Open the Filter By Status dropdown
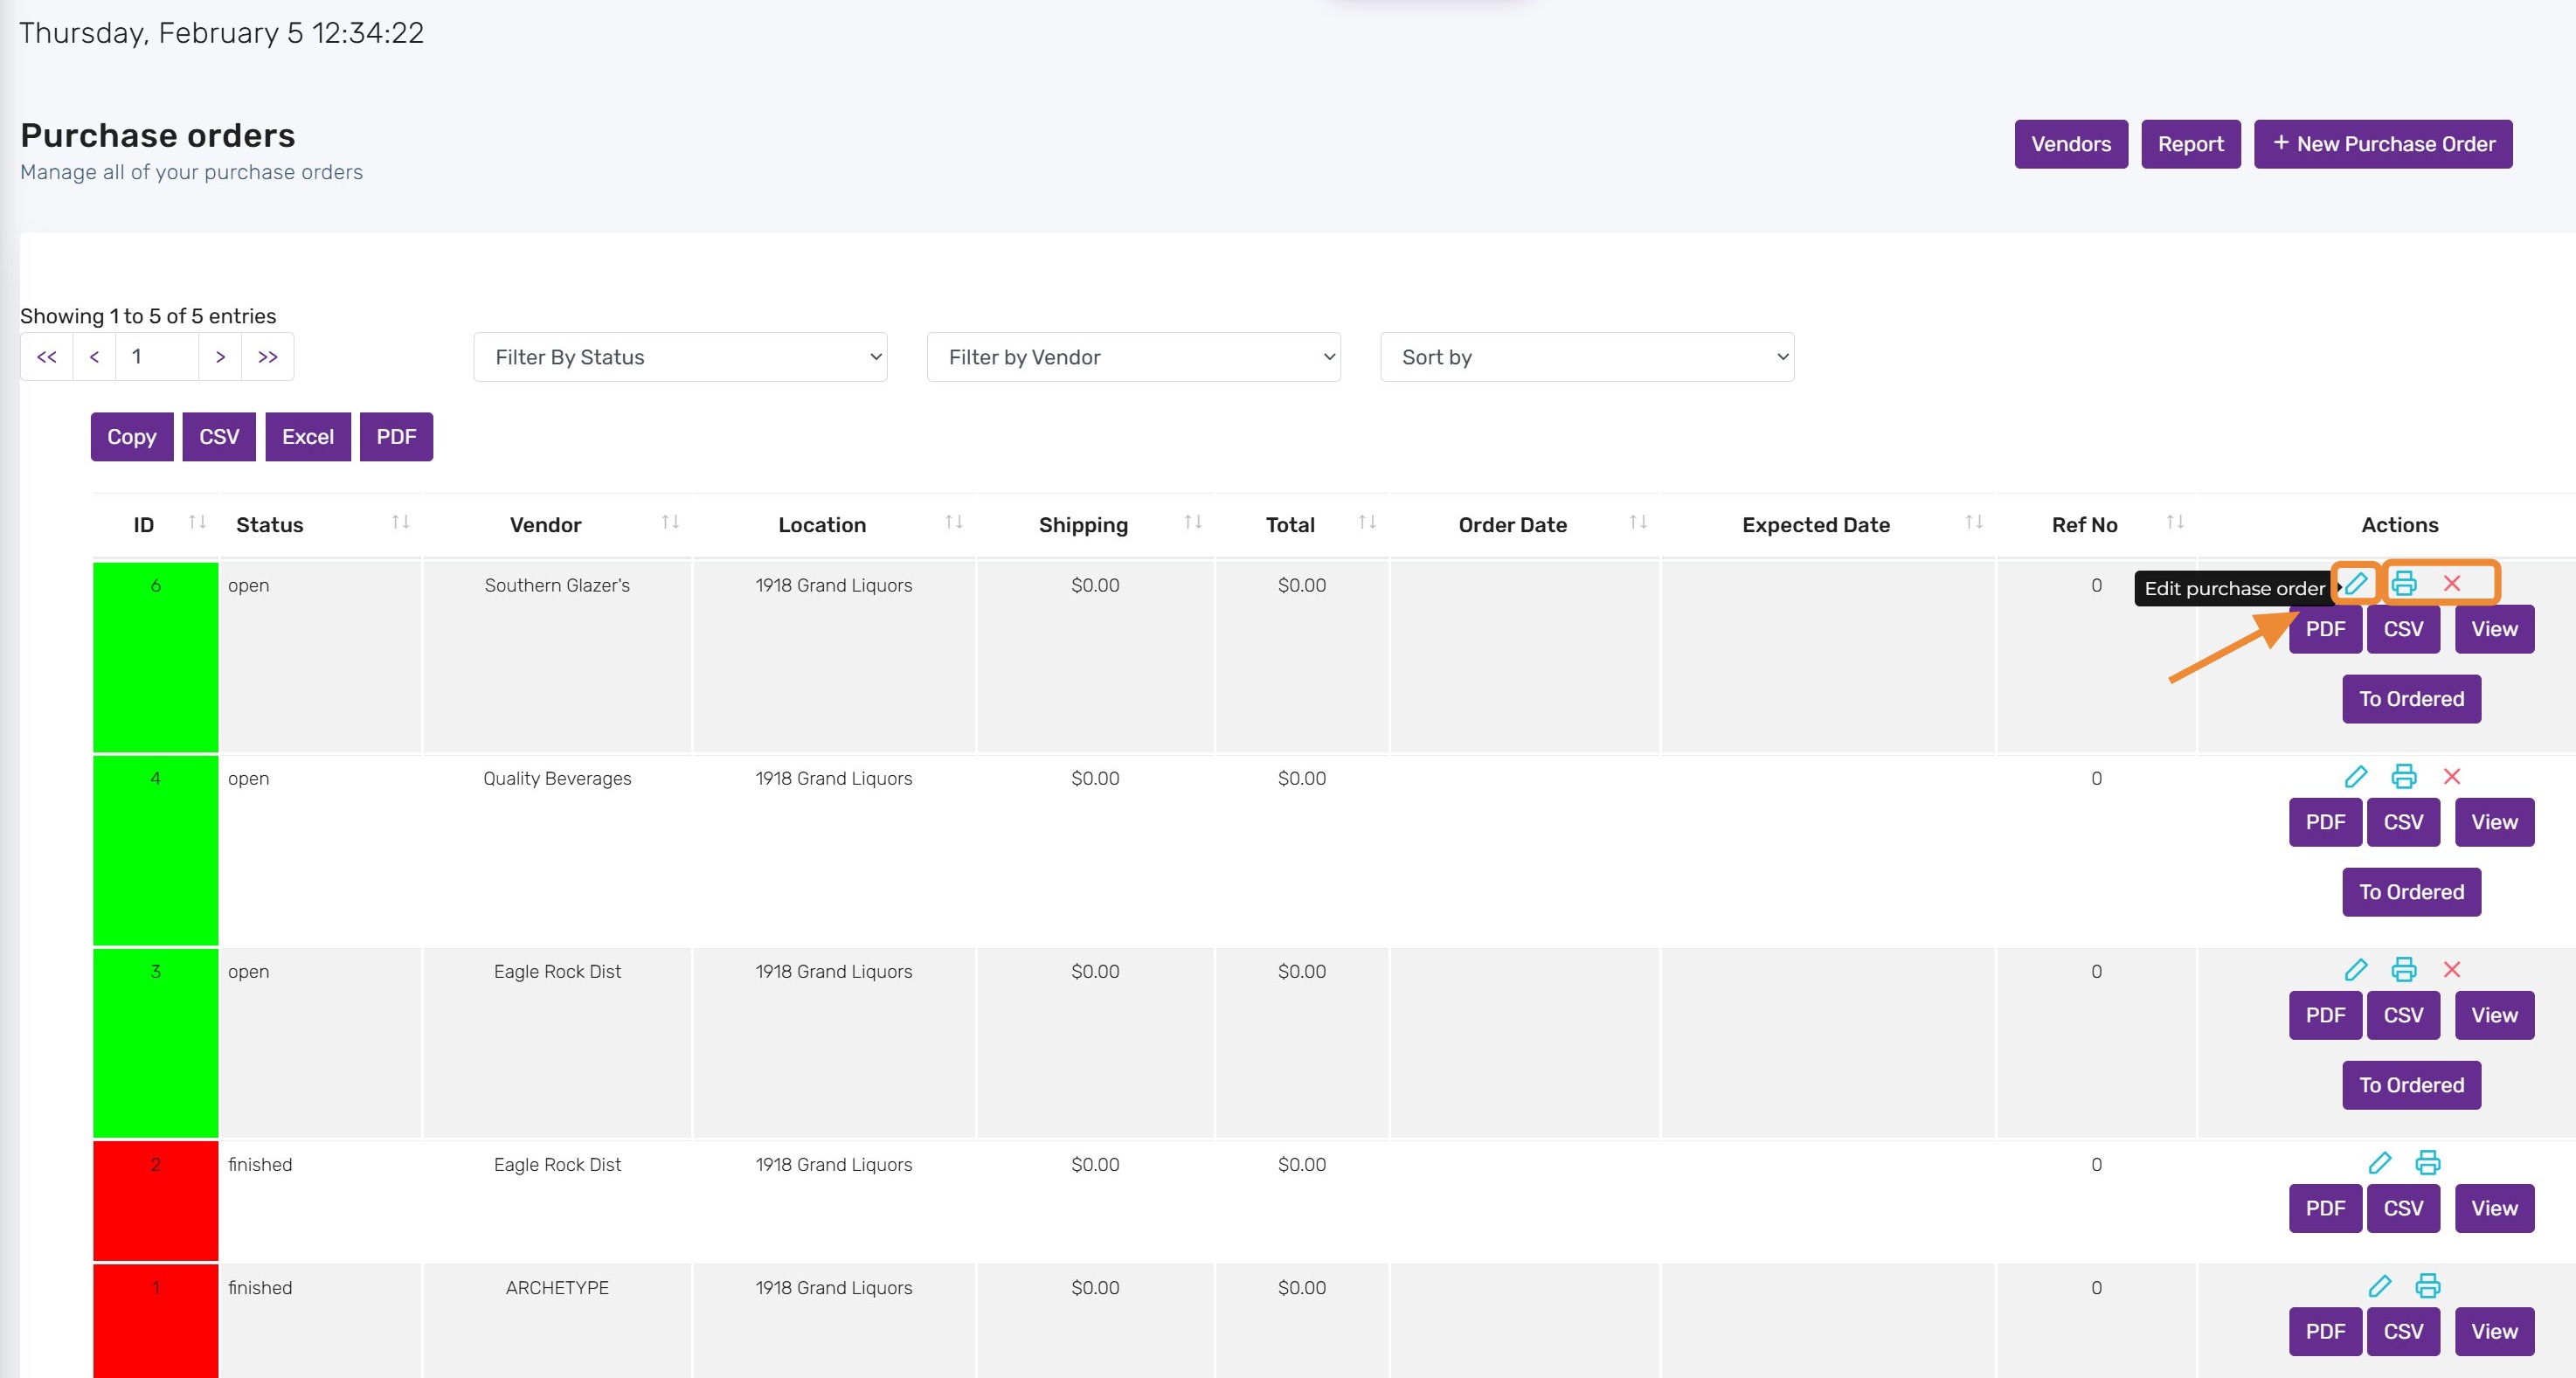 (680, 357)
